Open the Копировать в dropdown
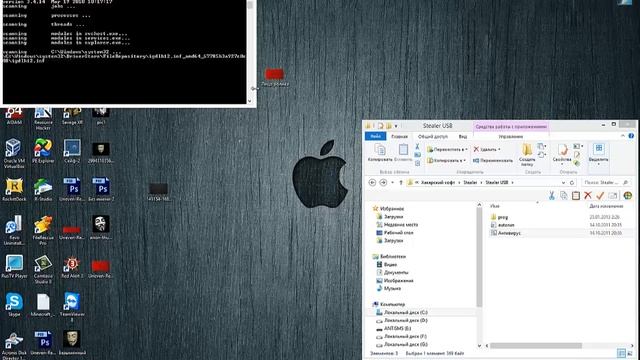 pyautogui.click(x=447, y=160)
